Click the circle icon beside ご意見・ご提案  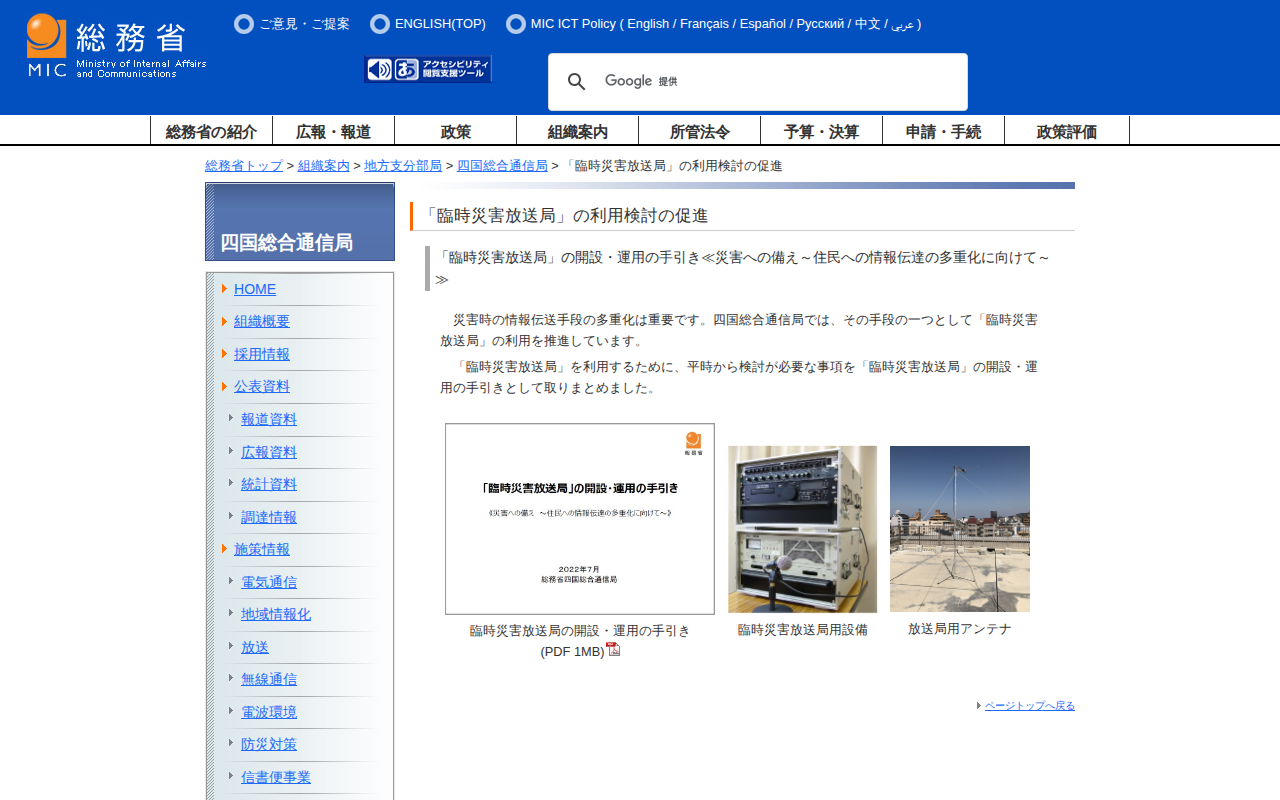244,24
